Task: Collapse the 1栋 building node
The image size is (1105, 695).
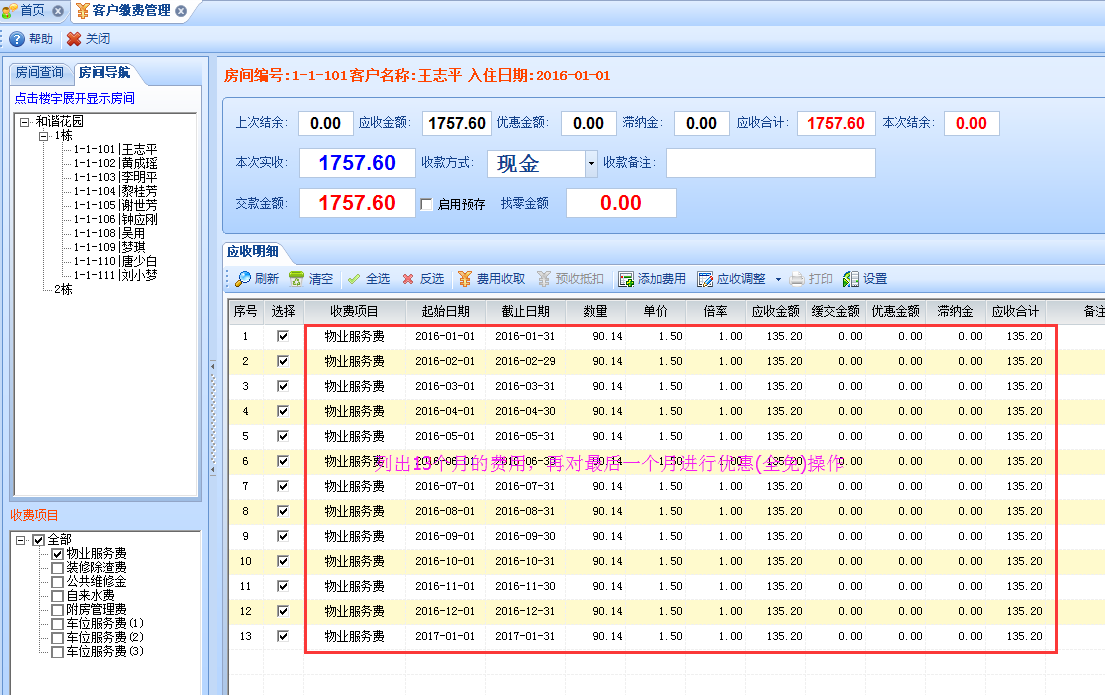Action: (x=43, y=135)
